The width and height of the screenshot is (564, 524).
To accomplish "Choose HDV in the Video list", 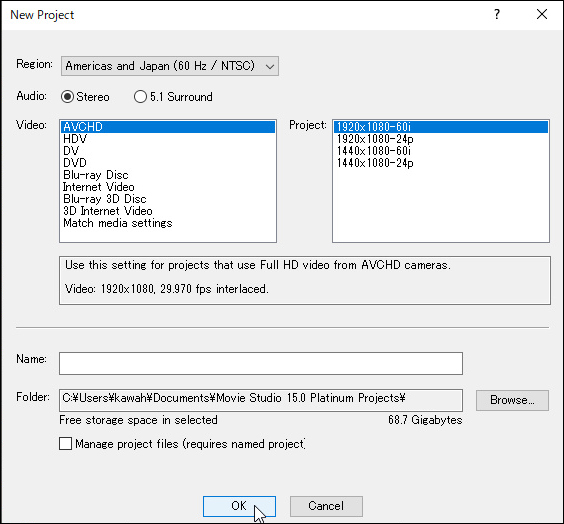I will pos(168,139).
